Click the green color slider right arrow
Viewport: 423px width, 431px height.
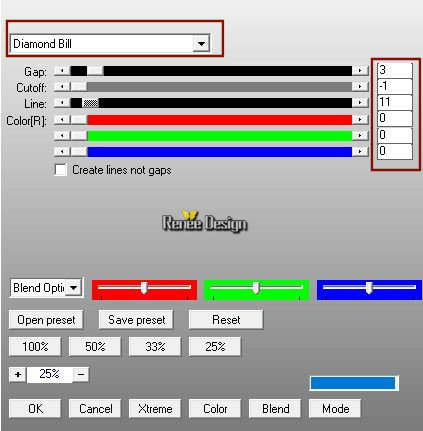click(x=360, y=135)
